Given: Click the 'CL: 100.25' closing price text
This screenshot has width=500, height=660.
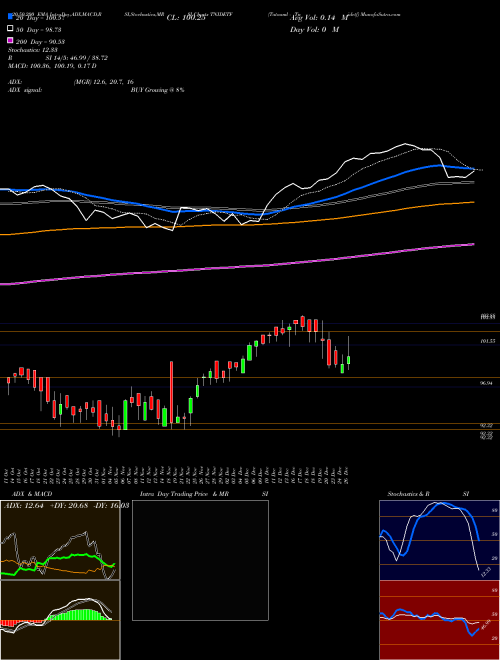Looking at the screenshot, I should click(186, 18).
